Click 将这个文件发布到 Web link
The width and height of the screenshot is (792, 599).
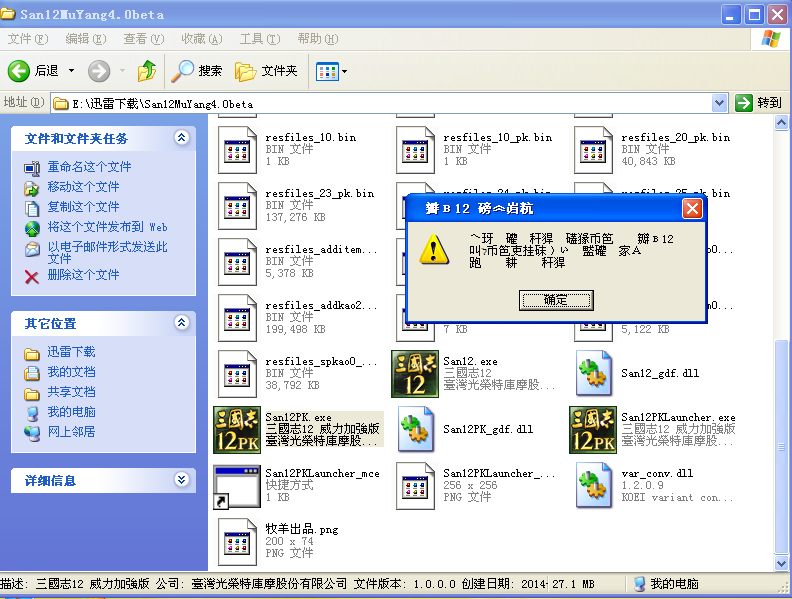[x=107, y=227]
